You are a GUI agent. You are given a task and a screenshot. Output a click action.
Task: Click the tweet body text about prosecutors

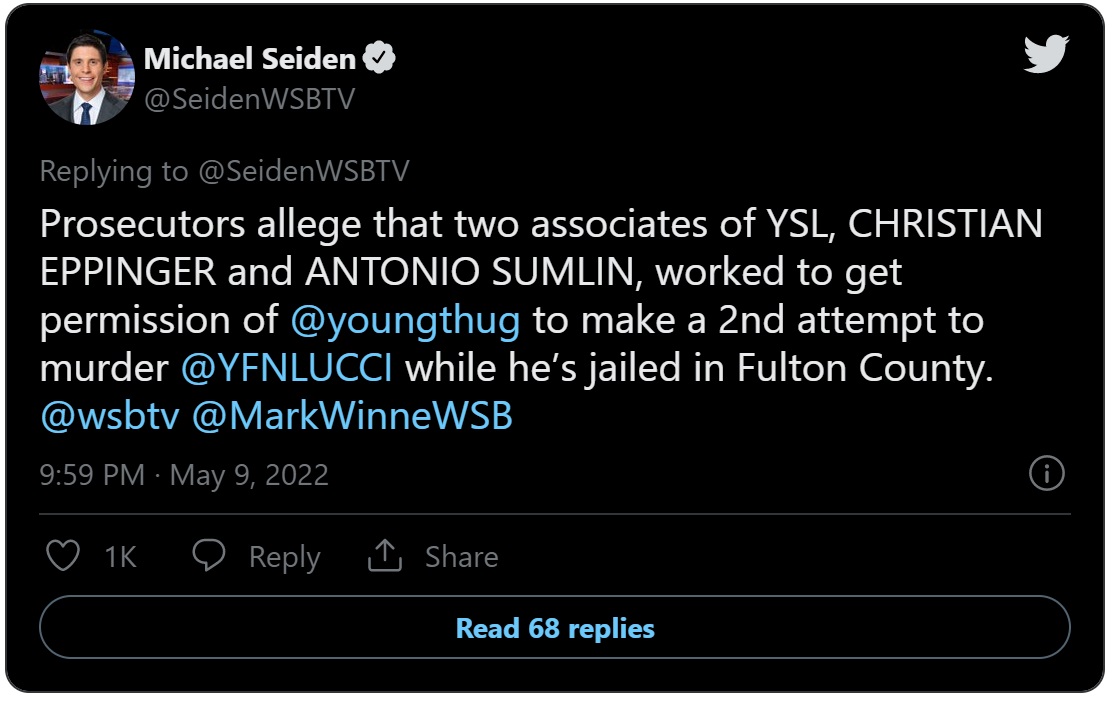click(x=541, y=320)
